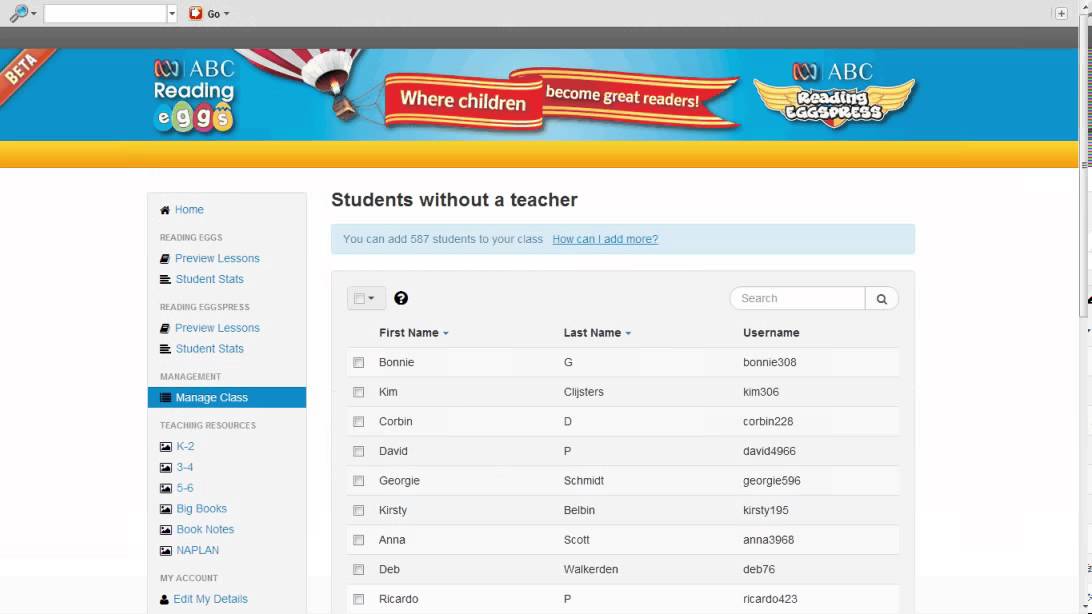Viewport: 1092px width, 614px height.
Task: Tick the checkbox for David P
Action: tap(359, 451)
